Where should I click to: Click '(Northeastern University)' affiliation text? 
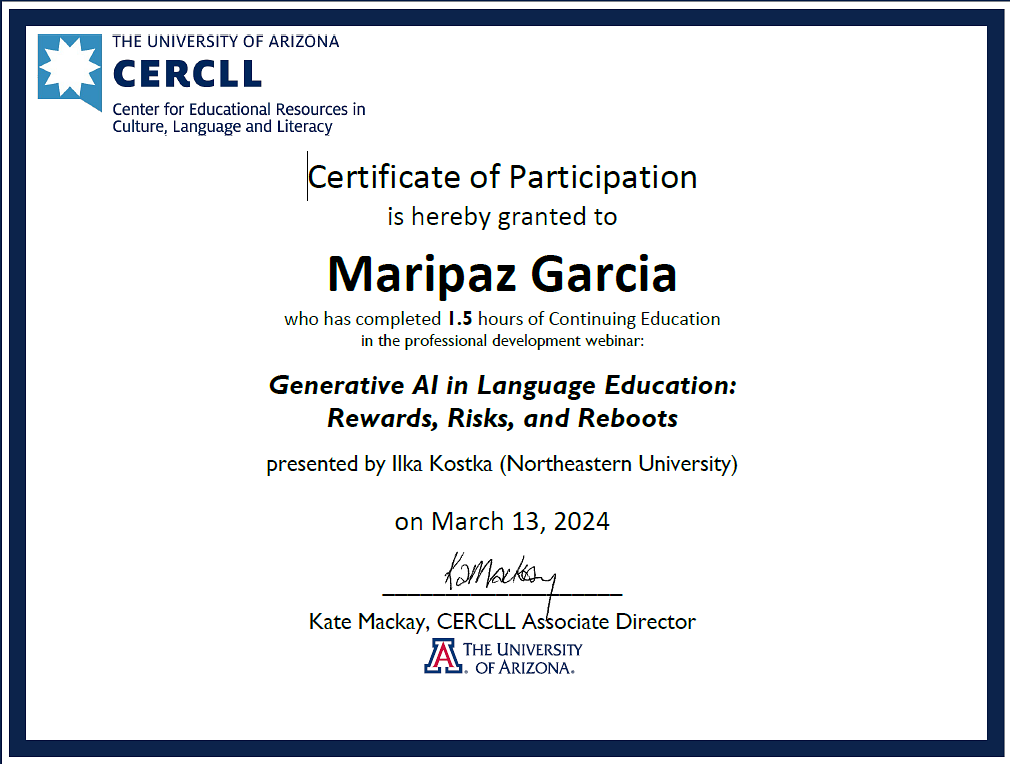tap(618, 465)
